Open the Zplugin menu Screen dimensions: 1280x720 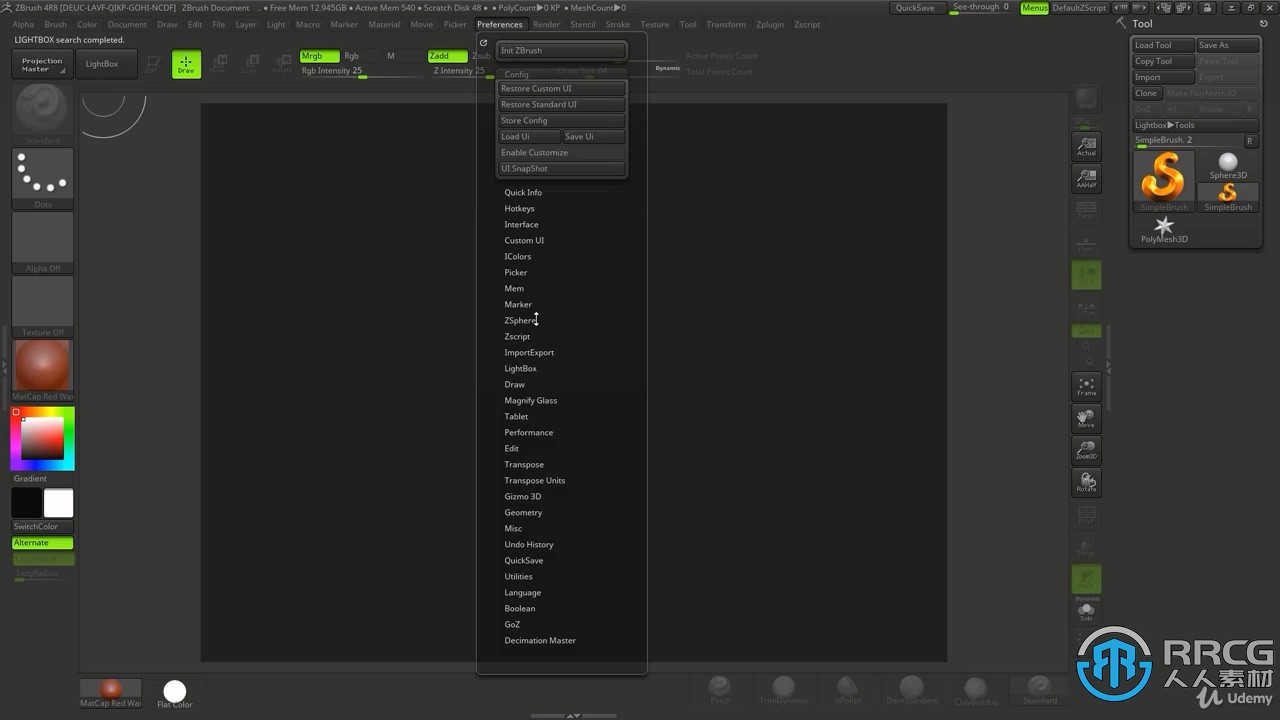pos(770,24)
